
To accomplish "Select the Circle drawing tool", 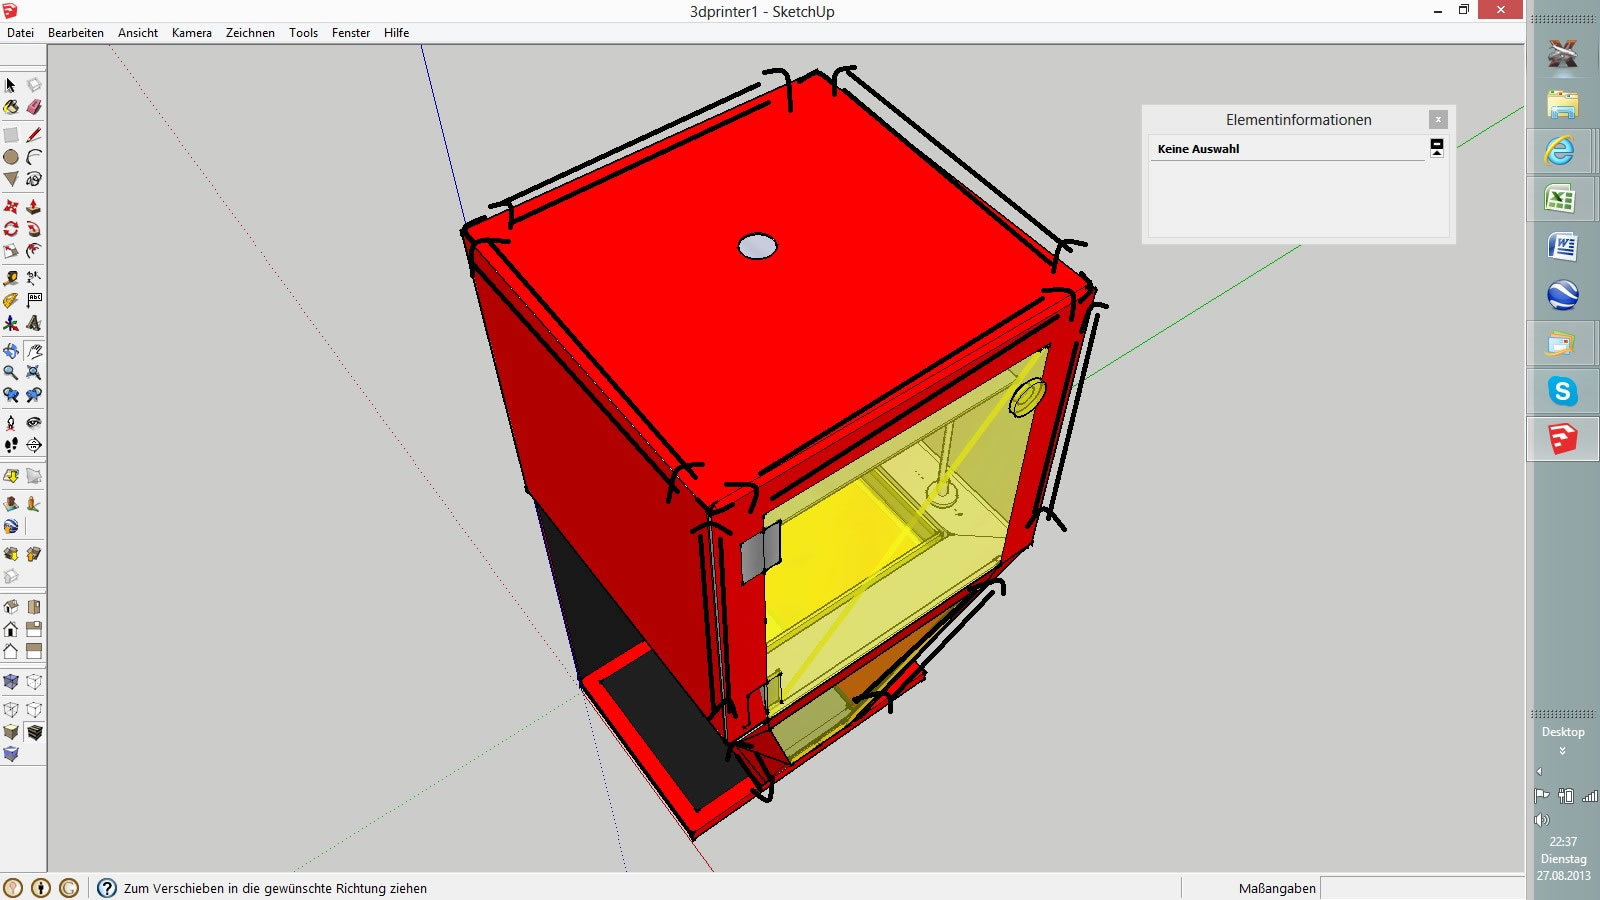I will coord(11,157).
